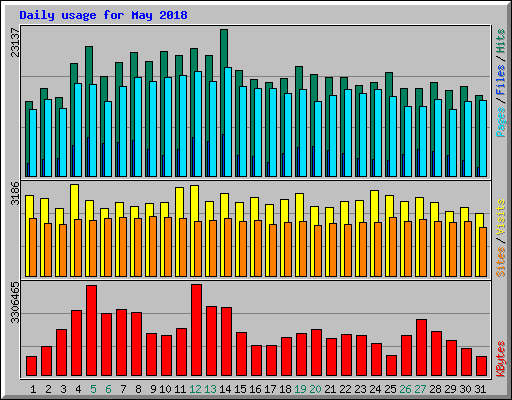Click the KBytes legend label
This screenshot has width=512, height=400.
501,359
